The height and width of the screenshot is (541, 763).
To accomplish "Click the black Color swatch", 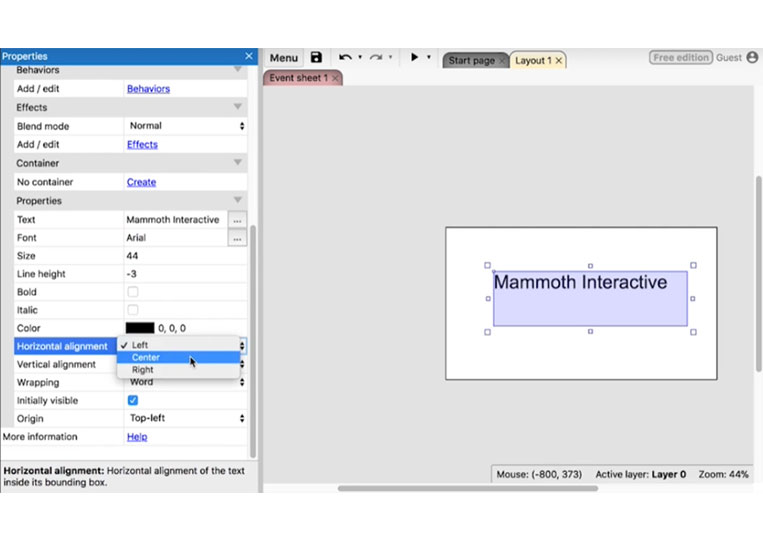I will tap(140, 328).
